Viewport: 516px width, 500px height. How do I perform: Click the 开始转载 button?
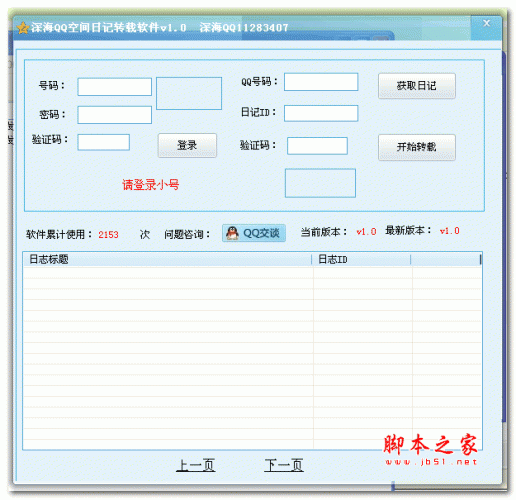(417, 147)
